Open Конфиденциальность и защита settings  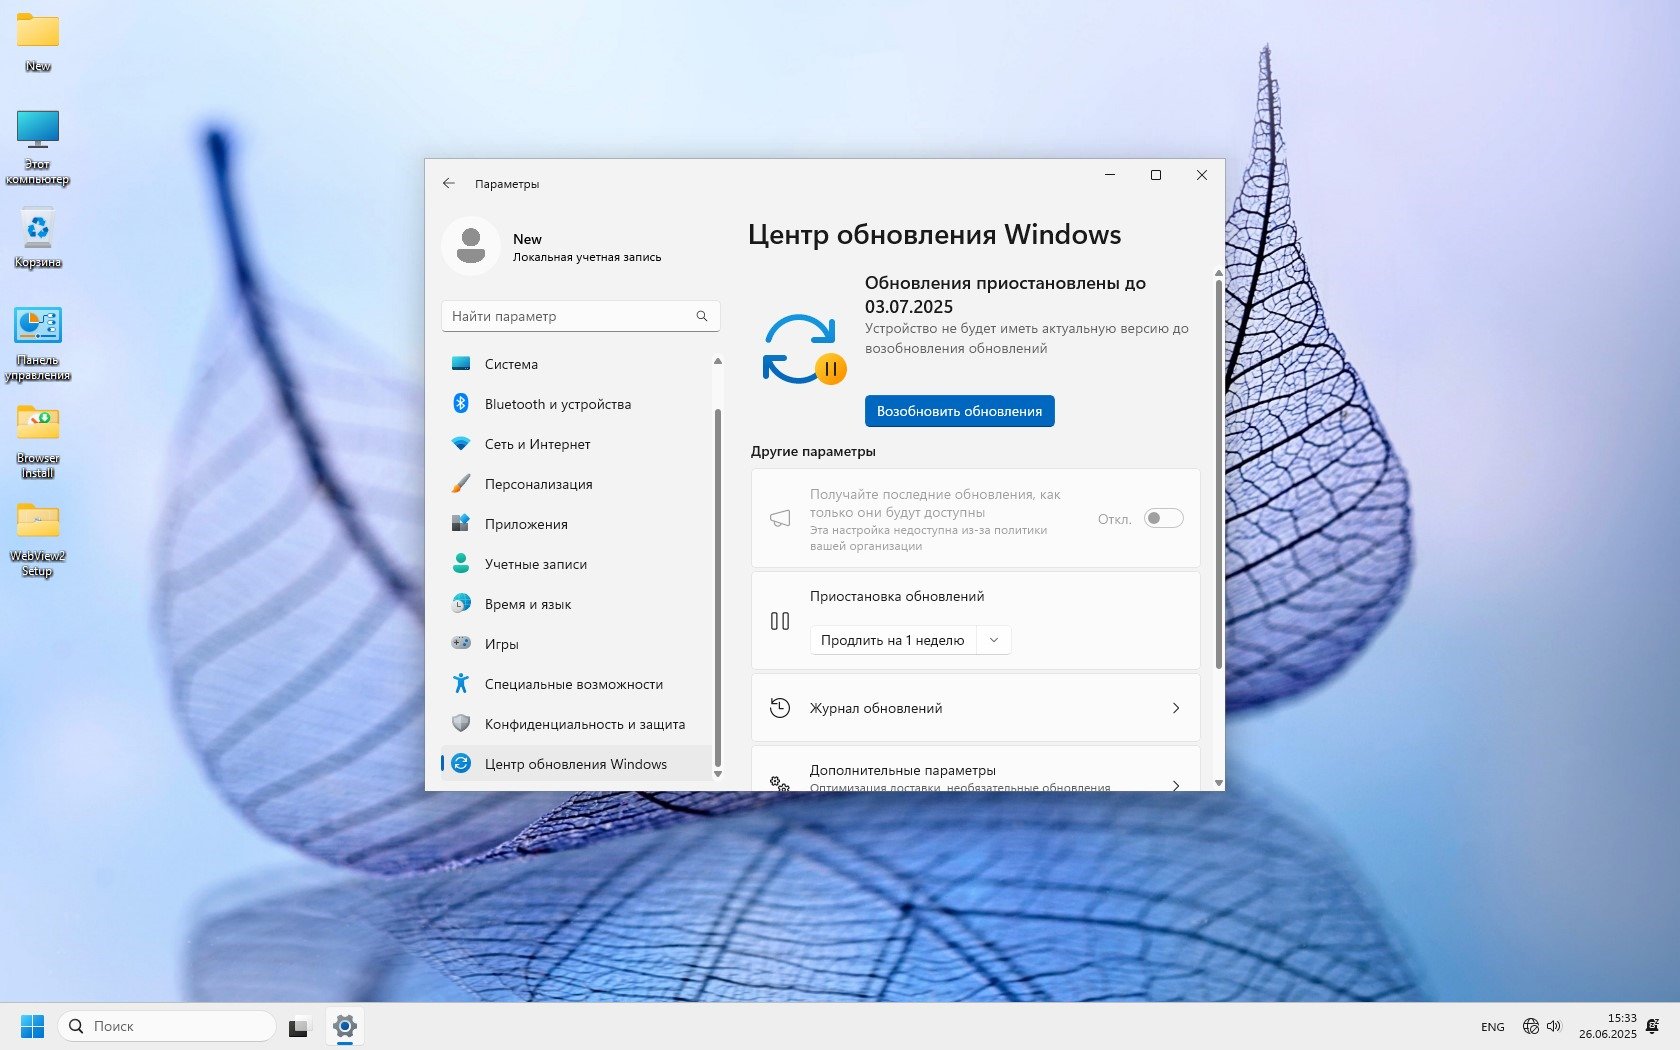576,724
